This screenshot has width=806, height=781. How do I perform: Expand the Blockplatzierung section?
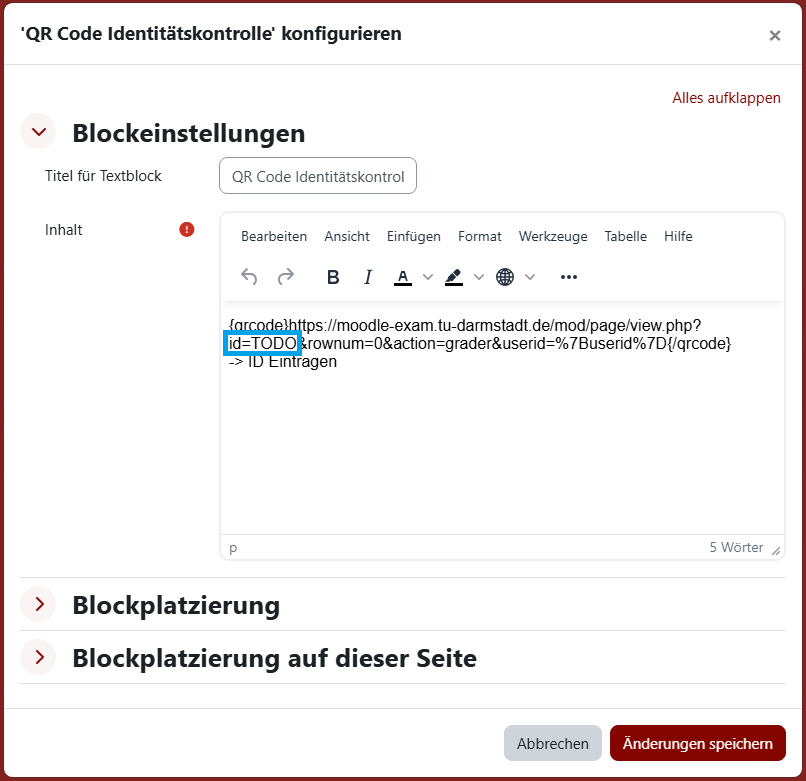(x=39, y=604)
